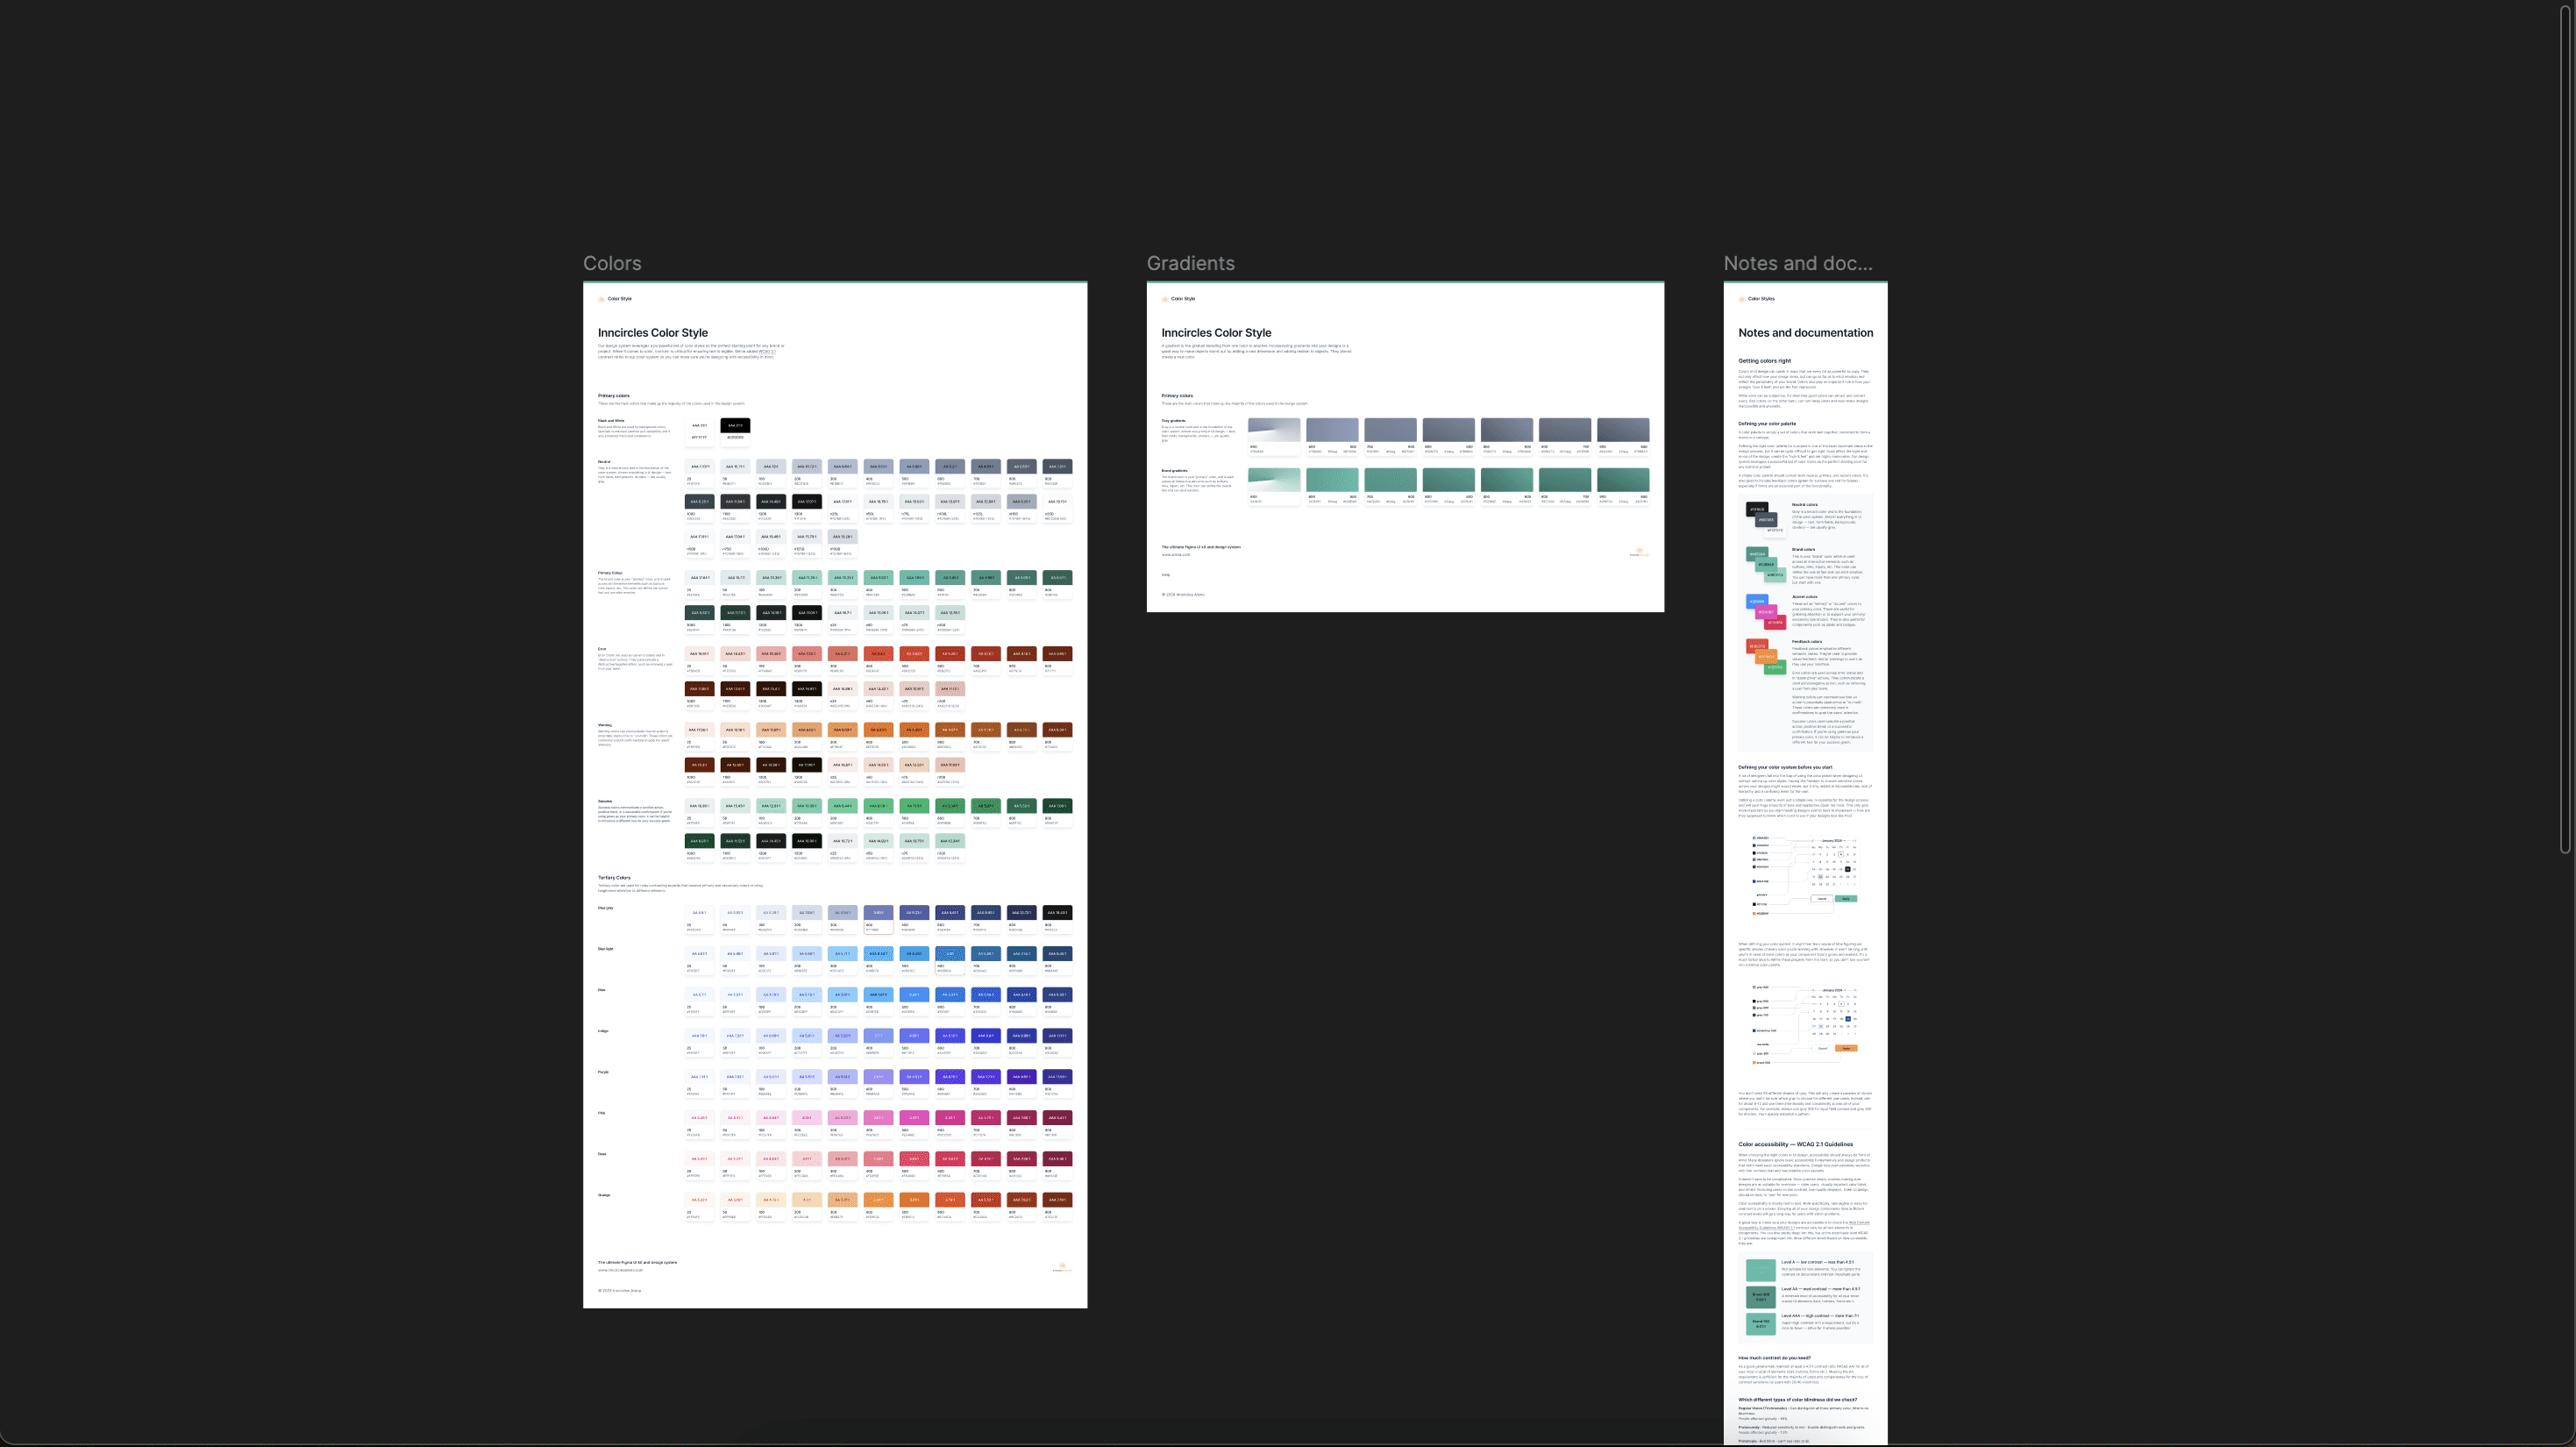This screenshot has width=2576, height=1447.
Task: Click the Color Styles logo icon in Notes frame
Action: [1742, 299]
